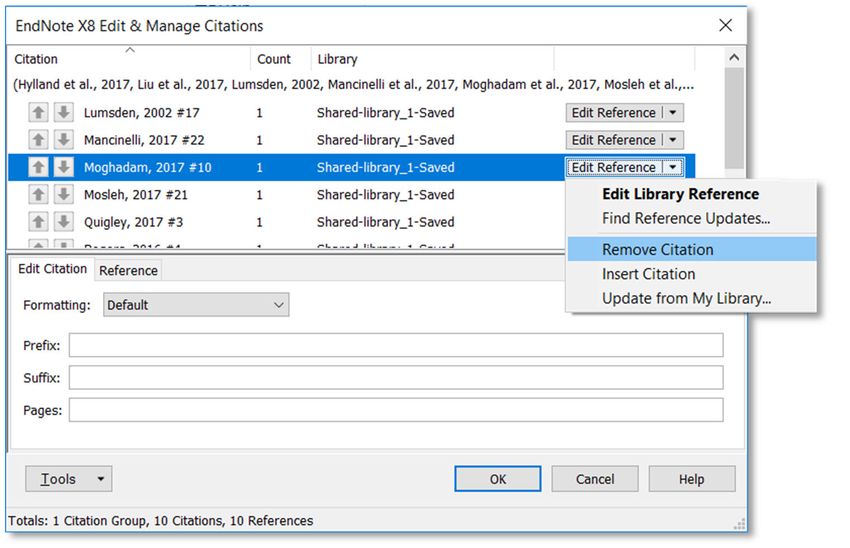Select the Hylland et al. citation group row

coord(353,85)
